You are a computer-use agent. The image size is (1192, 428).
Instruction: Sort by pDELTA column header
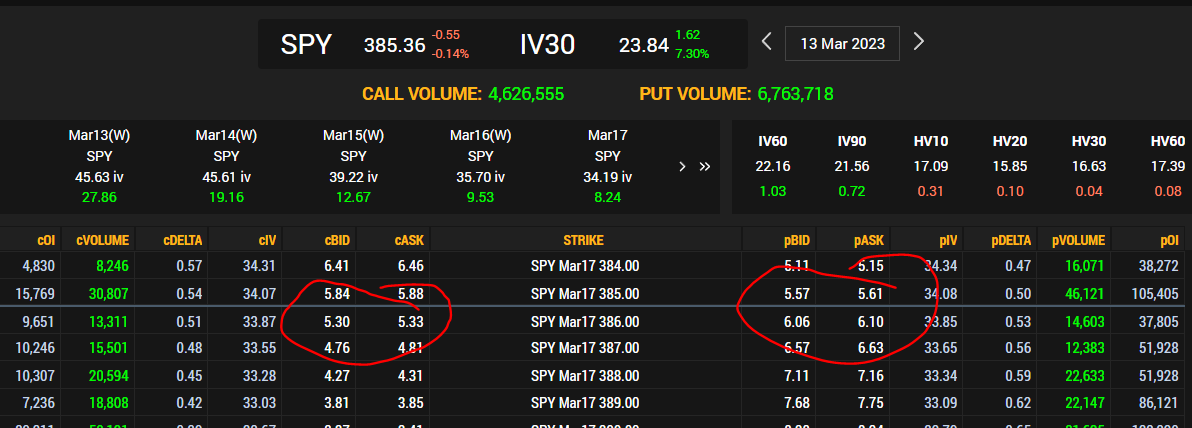(1010, 240)
